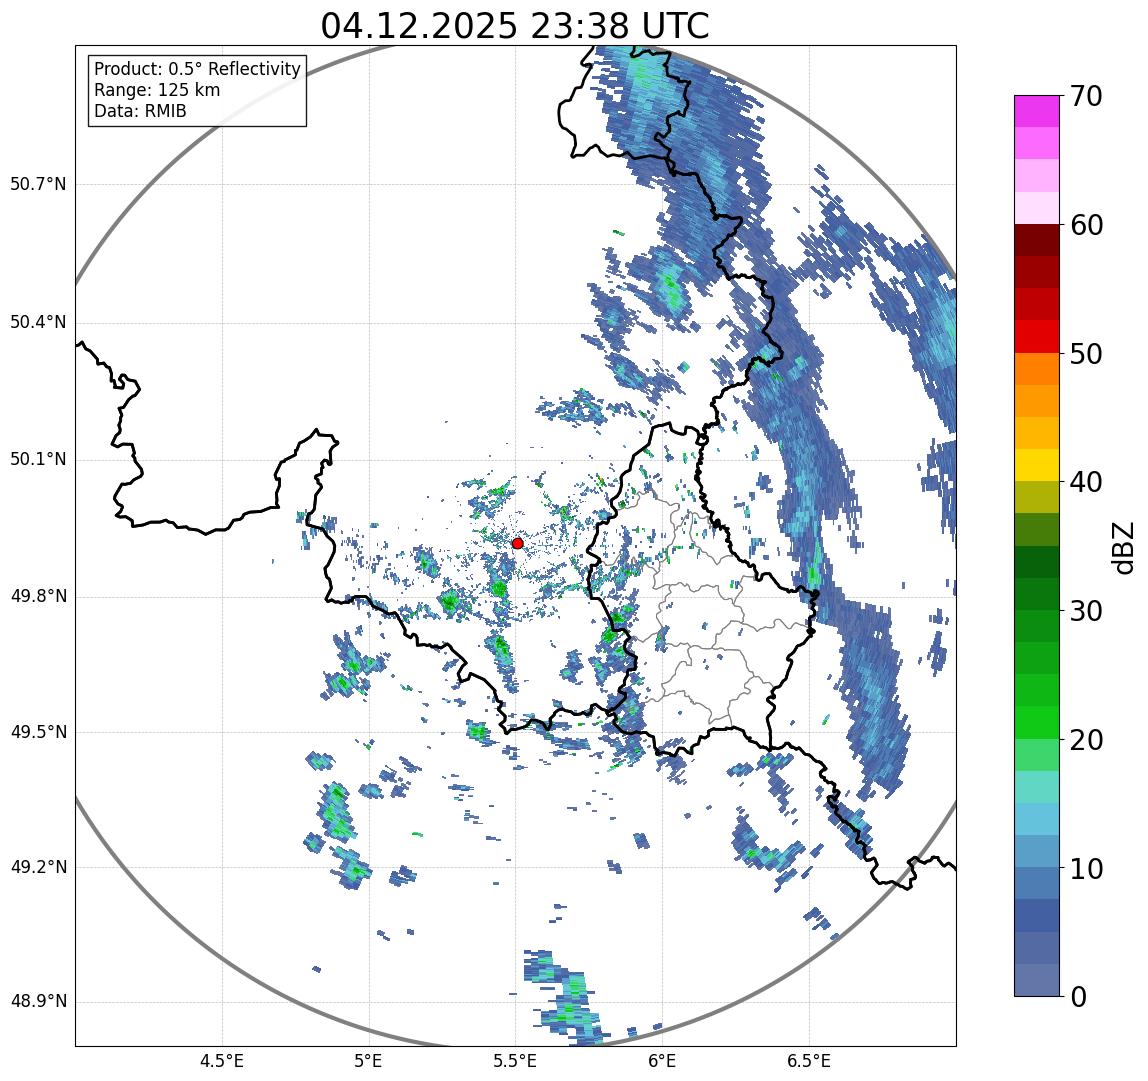The height and width of the screenshot is (1081, 1148).
Task: Click the colorbar tick value 50
Action: [x=1086, y=354]
